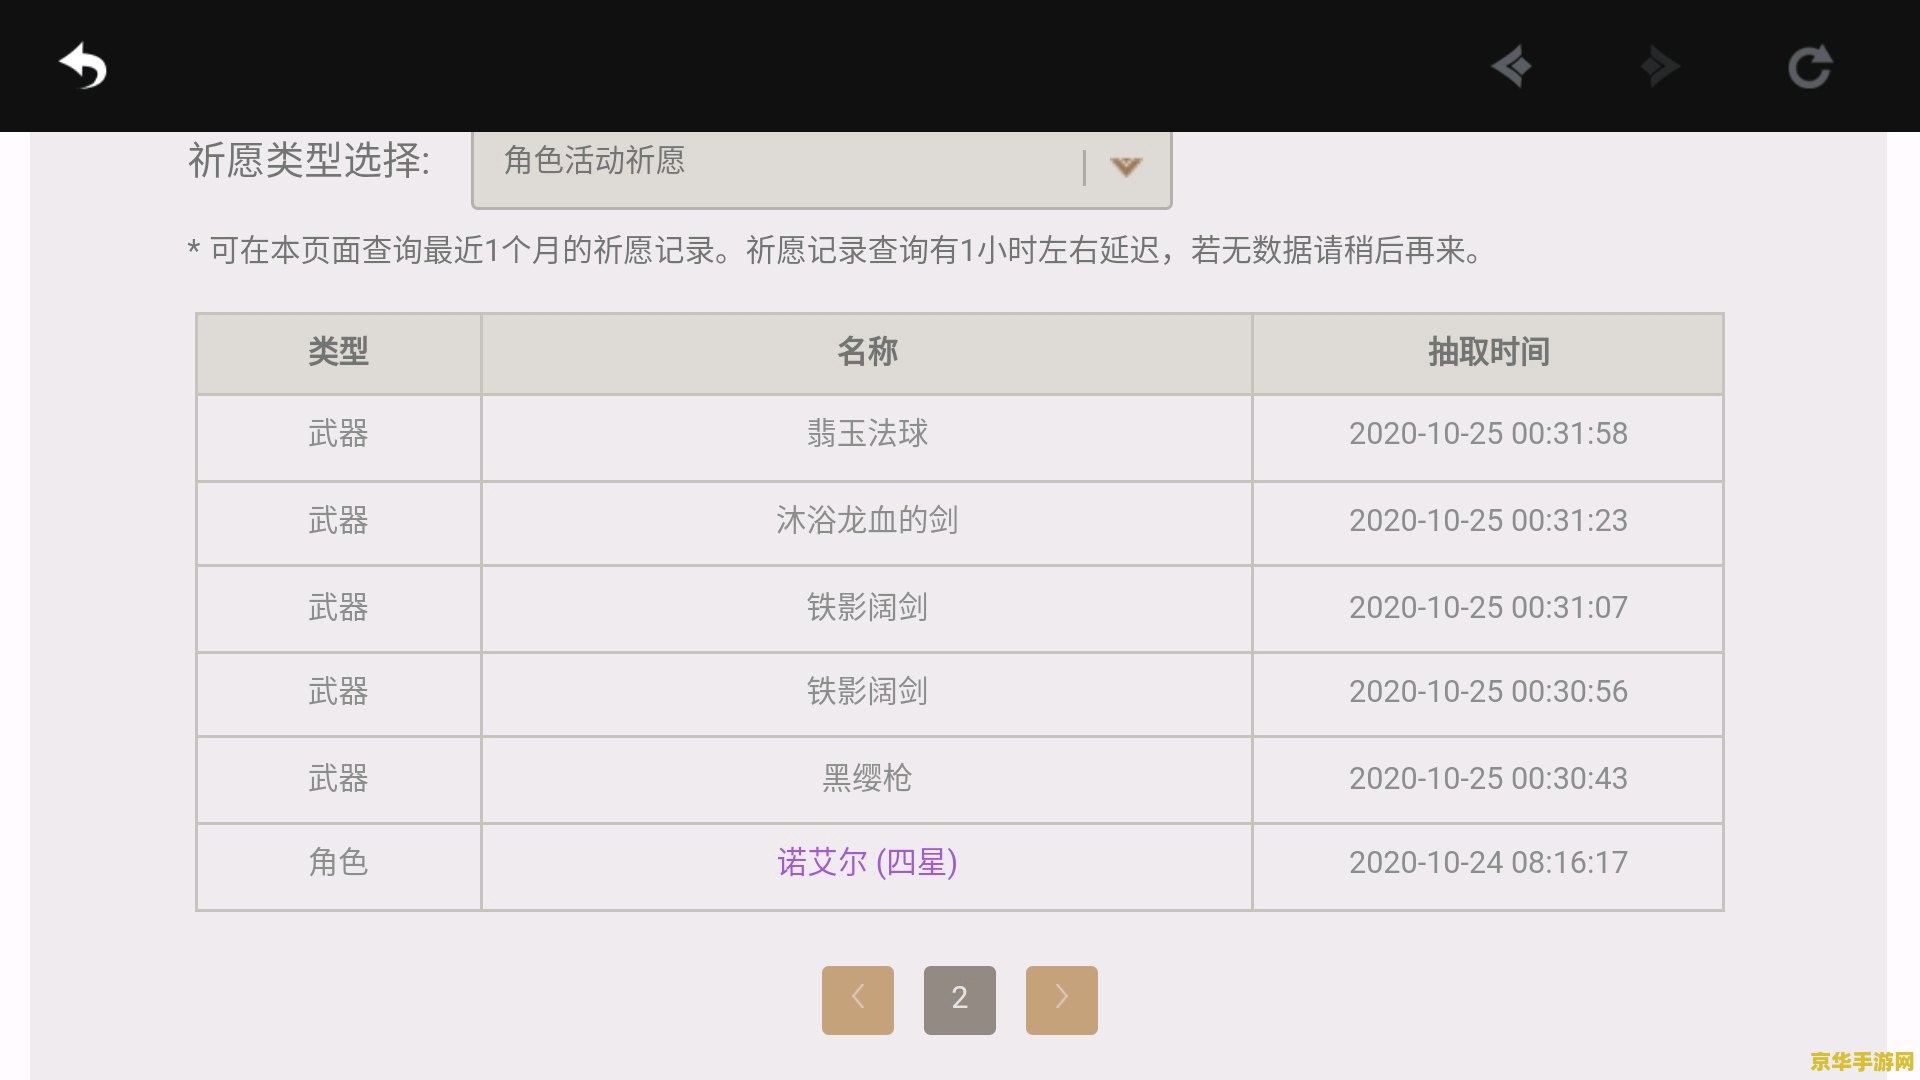Viewport: 1920px width, 1080px height.
Task: Select the previous page arrow below the table
Action: [x=858, y=998]
